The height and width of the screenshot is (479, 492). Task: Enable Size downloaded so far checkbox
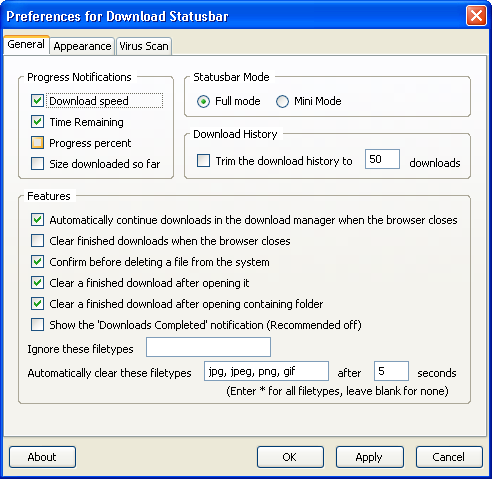(x=37, y=164)
